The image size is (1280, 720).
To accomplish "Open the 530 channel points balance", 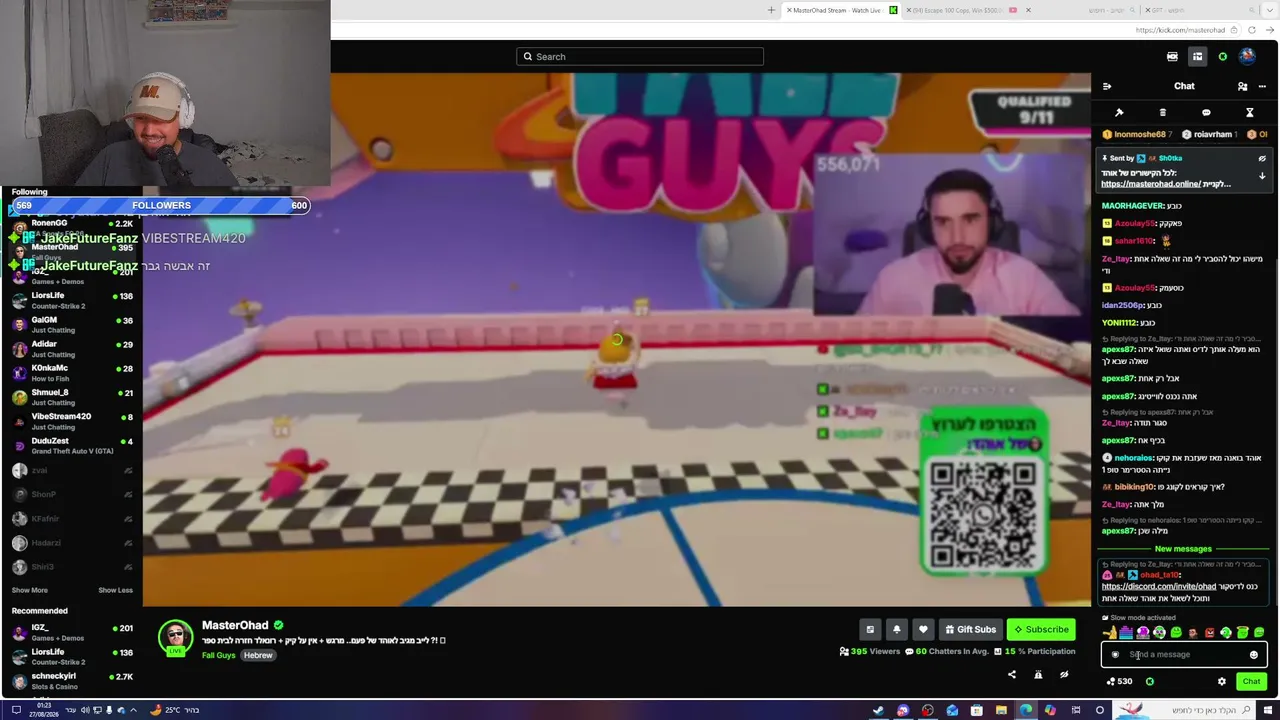I will pyautogui.click(x=1119, y=682).
